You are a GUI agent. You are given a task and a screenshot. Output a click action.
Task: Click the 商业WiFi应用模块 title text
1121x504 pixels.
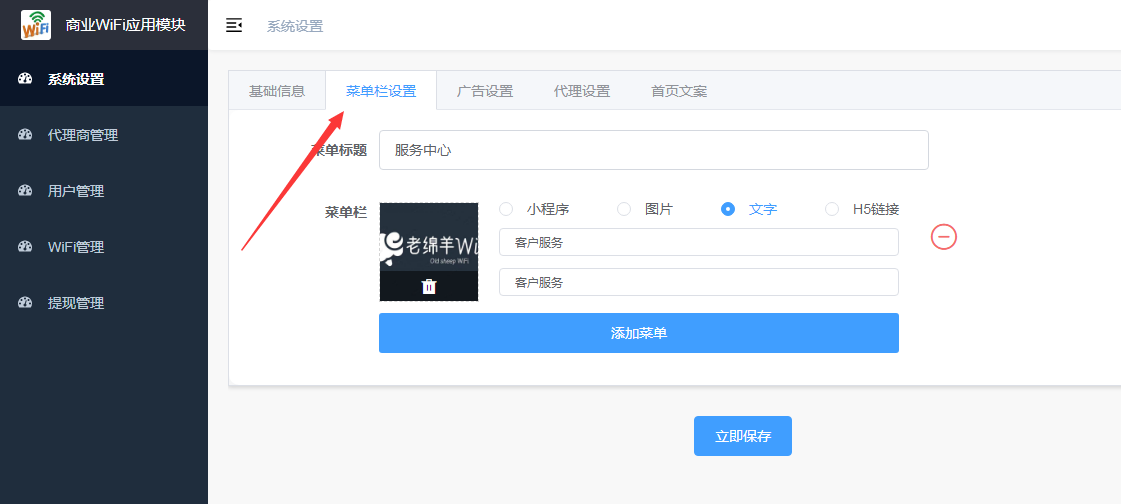point(126,25)
